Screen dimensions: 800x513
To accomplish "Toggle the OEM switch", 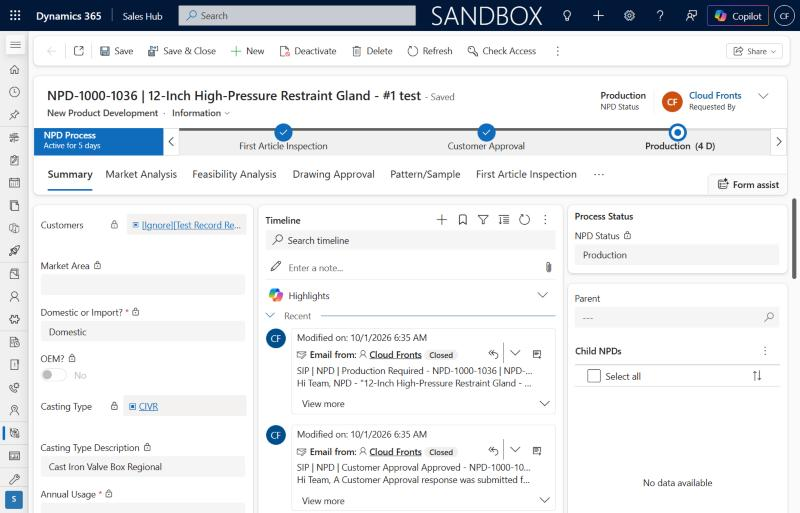I will tap(54, 375).
